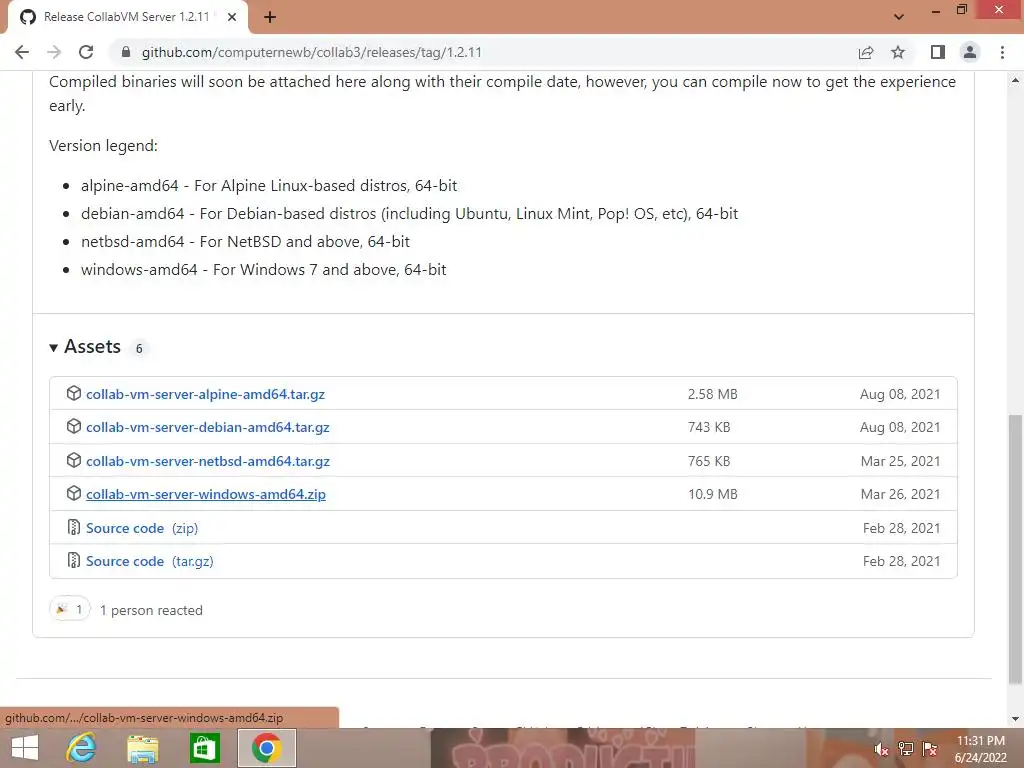Click the package icon for debian asset
Viewport: 1024px width, 768px height.
[74, 426]
